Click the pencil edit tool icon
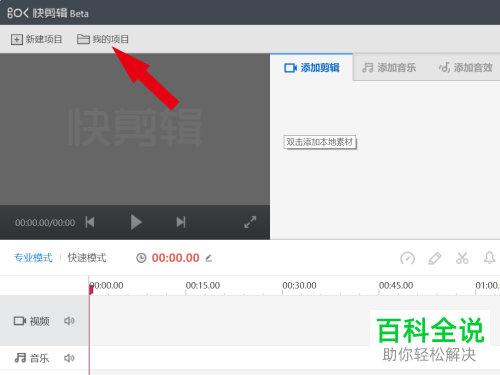Image resolution: width=500 pixels, height=375 pixels. coord(435,258)
